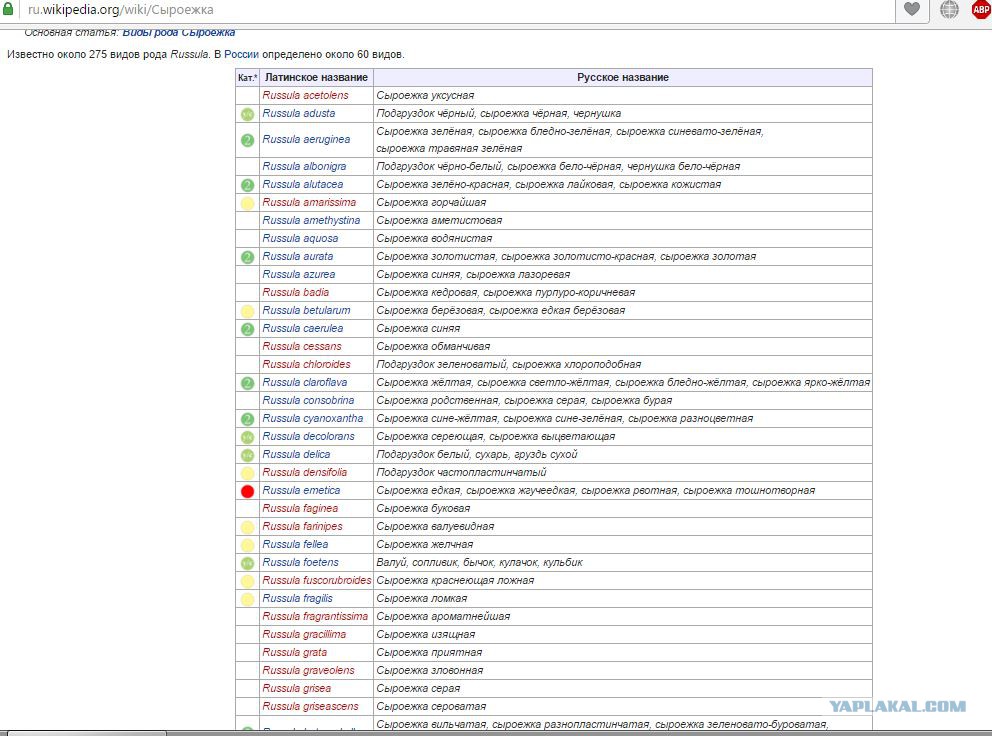Open the Russula faginea link

pyautogui.click(x=301, y=508)
